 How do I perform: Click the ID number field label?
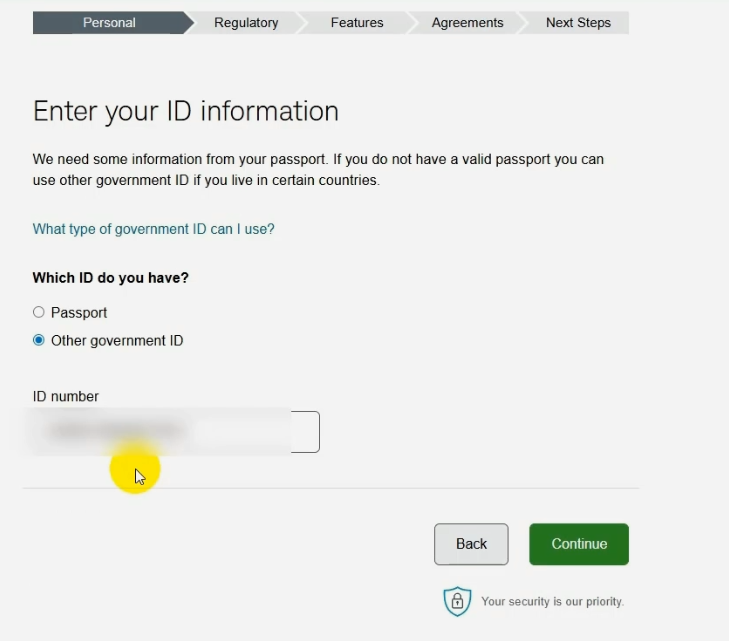(66, 396)
